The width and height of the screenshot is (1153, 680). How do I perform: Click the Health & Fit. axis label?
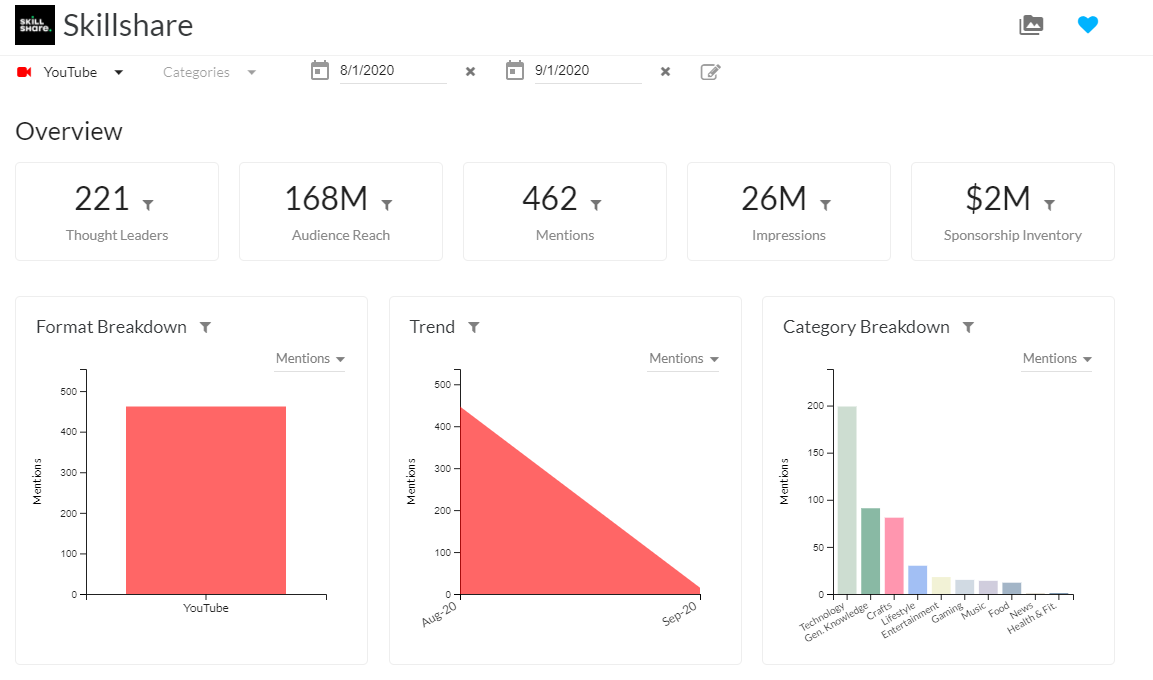tap(1032, 618)
